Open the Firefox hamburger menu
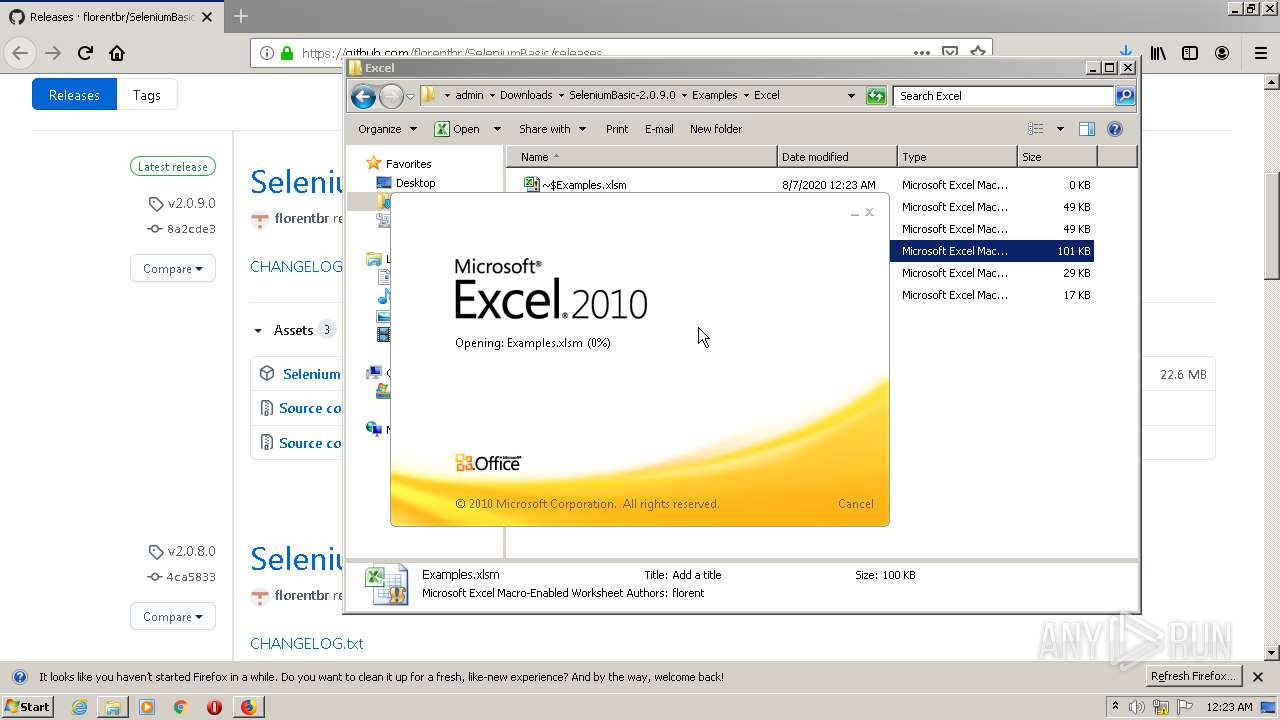This screenshot has width=1280, height=720. tap(1260, 53)
